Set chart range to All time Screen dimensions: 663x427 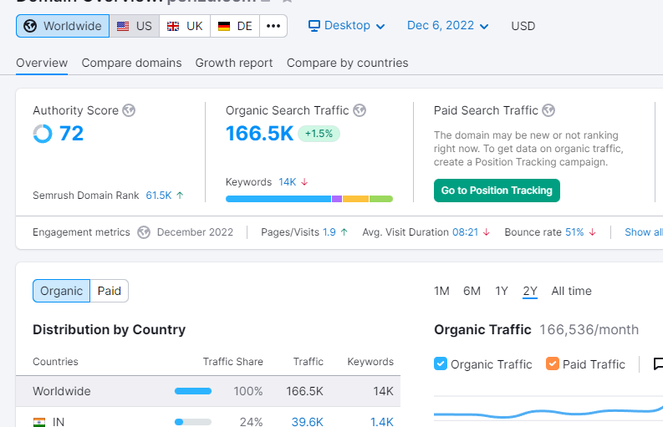point(571,291)
